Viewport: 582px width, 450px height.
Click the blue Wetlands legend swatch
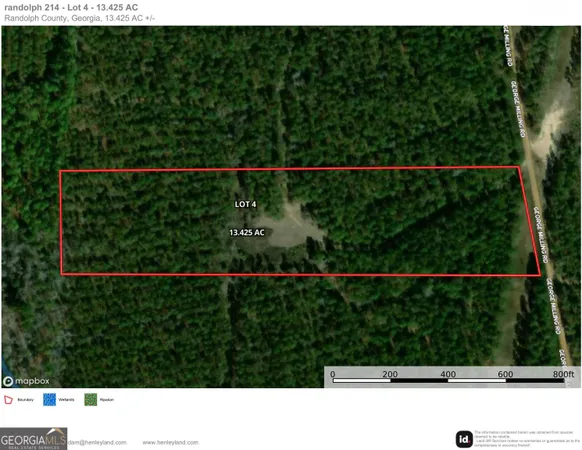click(49, 400)
